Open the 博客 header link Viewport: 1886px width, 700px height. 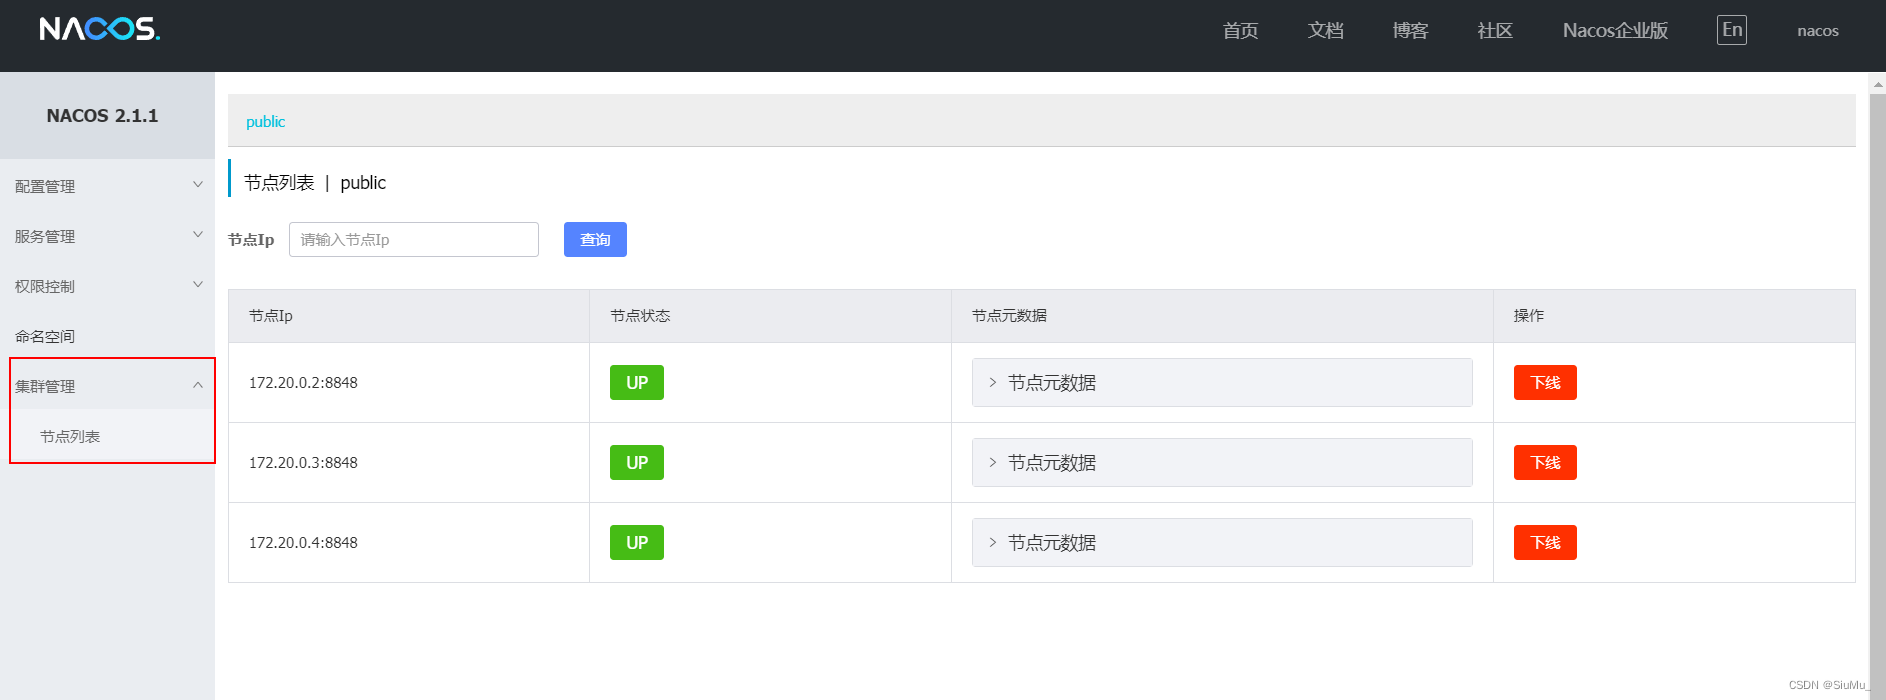1410,31
